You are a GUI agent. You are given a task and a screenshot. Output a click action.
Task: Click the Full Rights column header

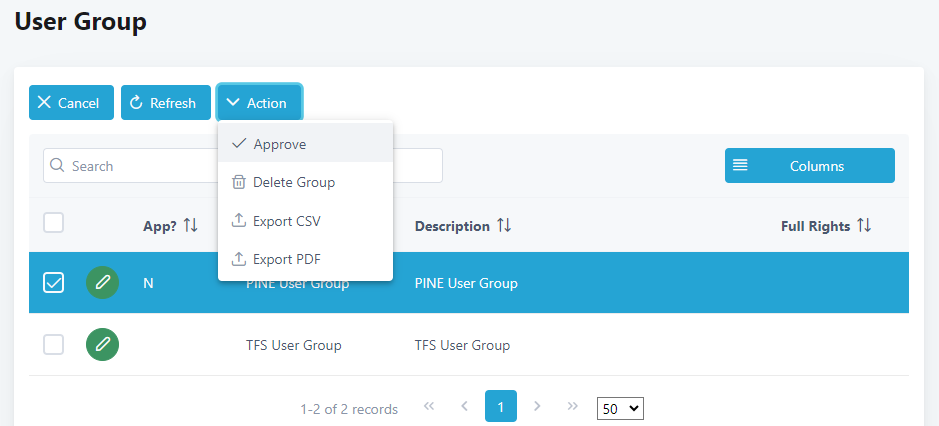click(816, 226)
